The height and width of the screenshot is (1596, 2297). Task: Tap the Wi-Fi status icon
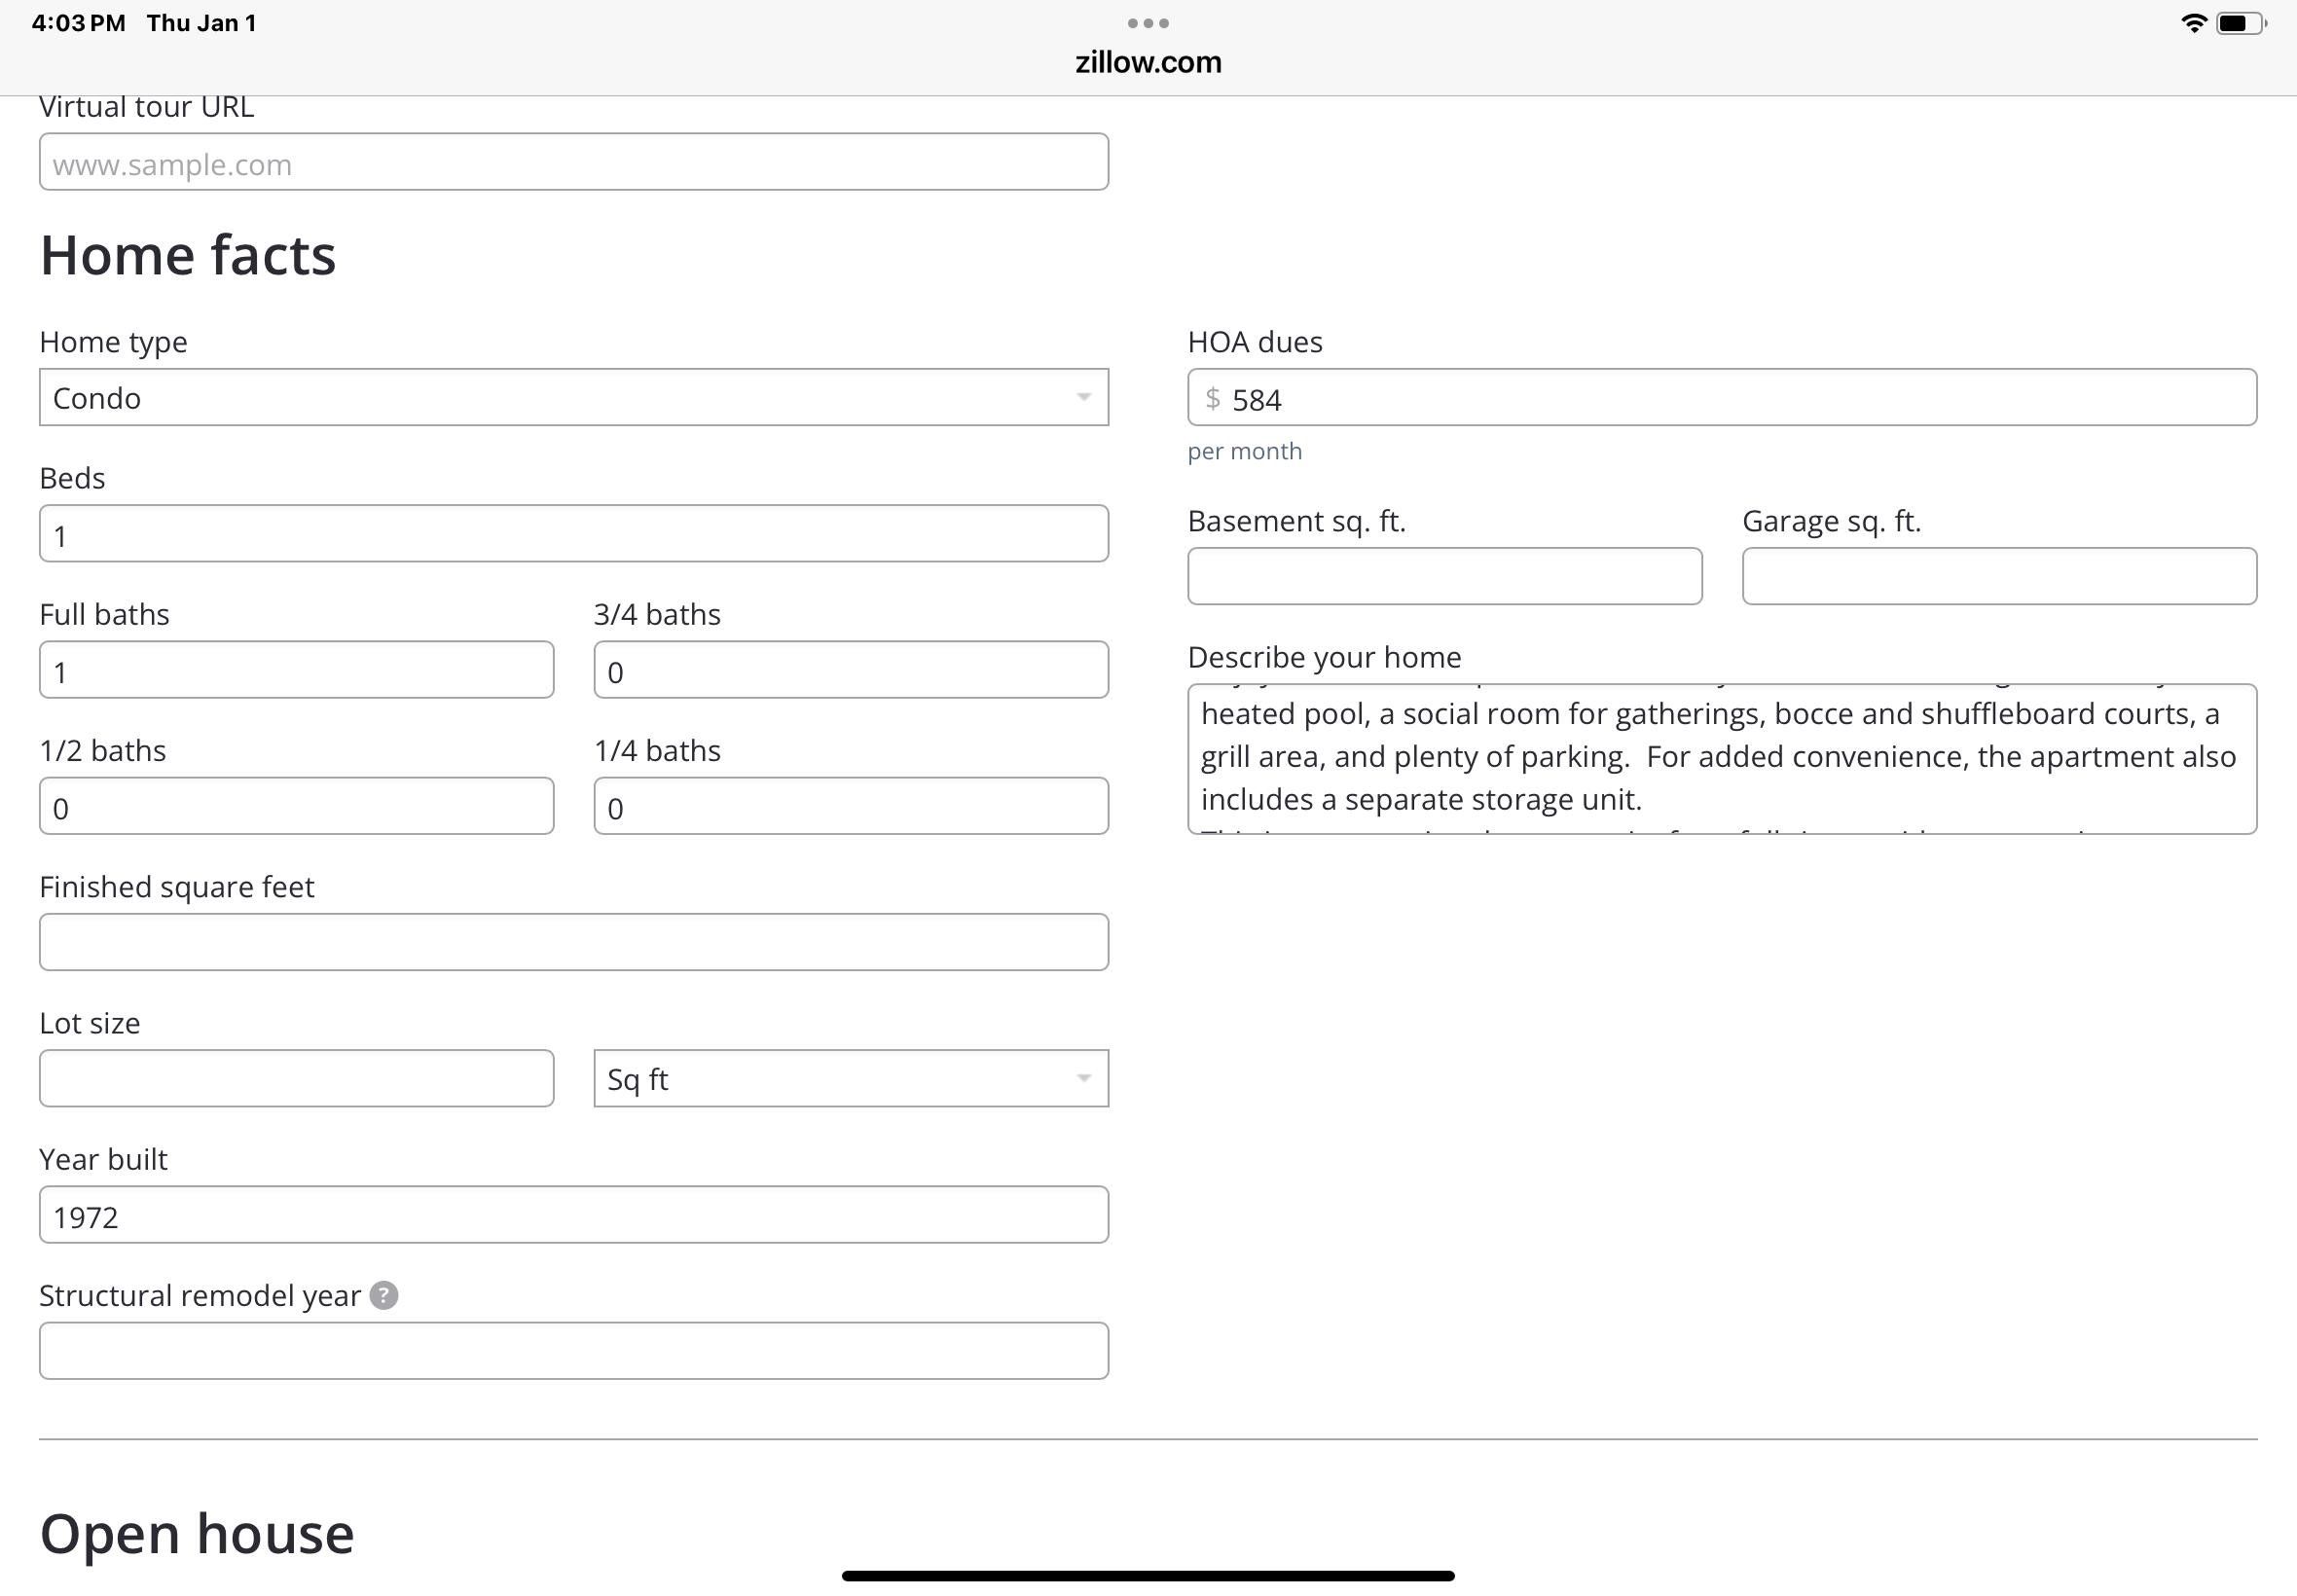[2192, 24]
